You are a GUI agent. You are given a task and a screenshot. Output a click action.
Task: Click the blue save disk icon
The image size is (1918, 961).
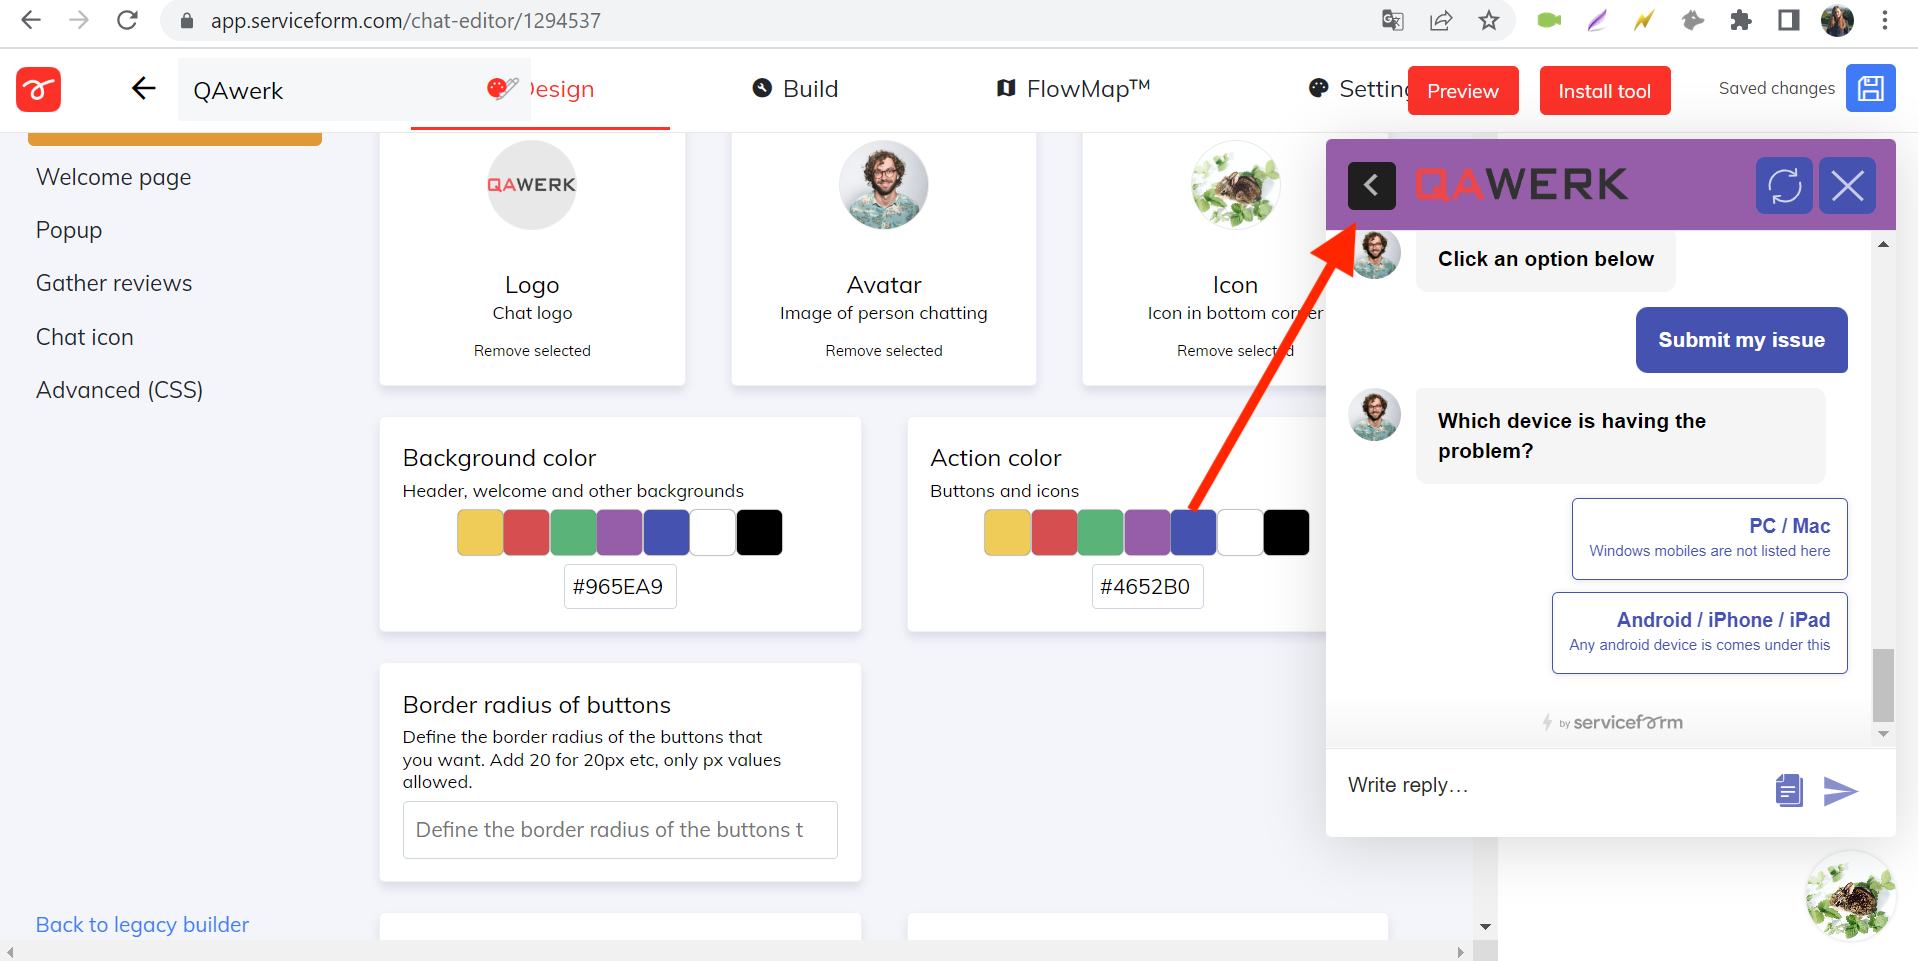(1870, 88)
